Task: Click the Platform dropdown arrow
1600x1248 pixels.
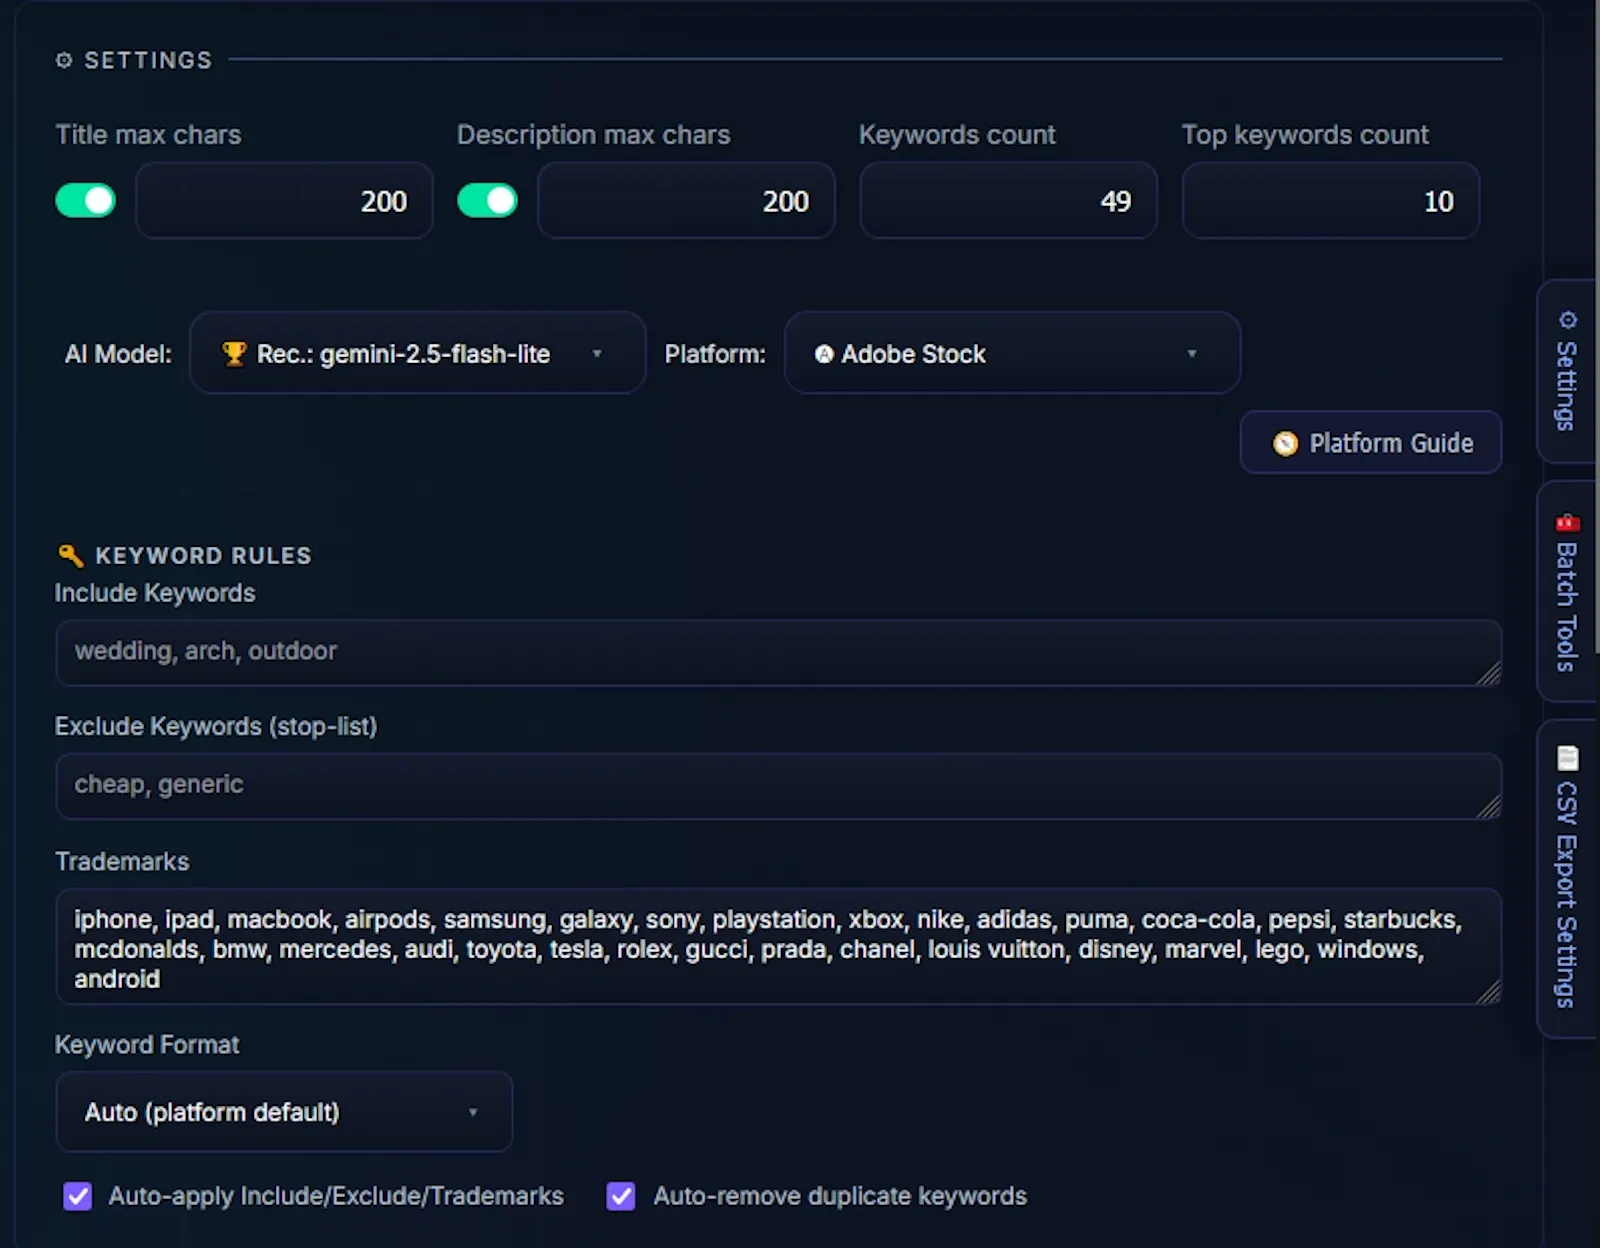Action: tap(1192, 354)
